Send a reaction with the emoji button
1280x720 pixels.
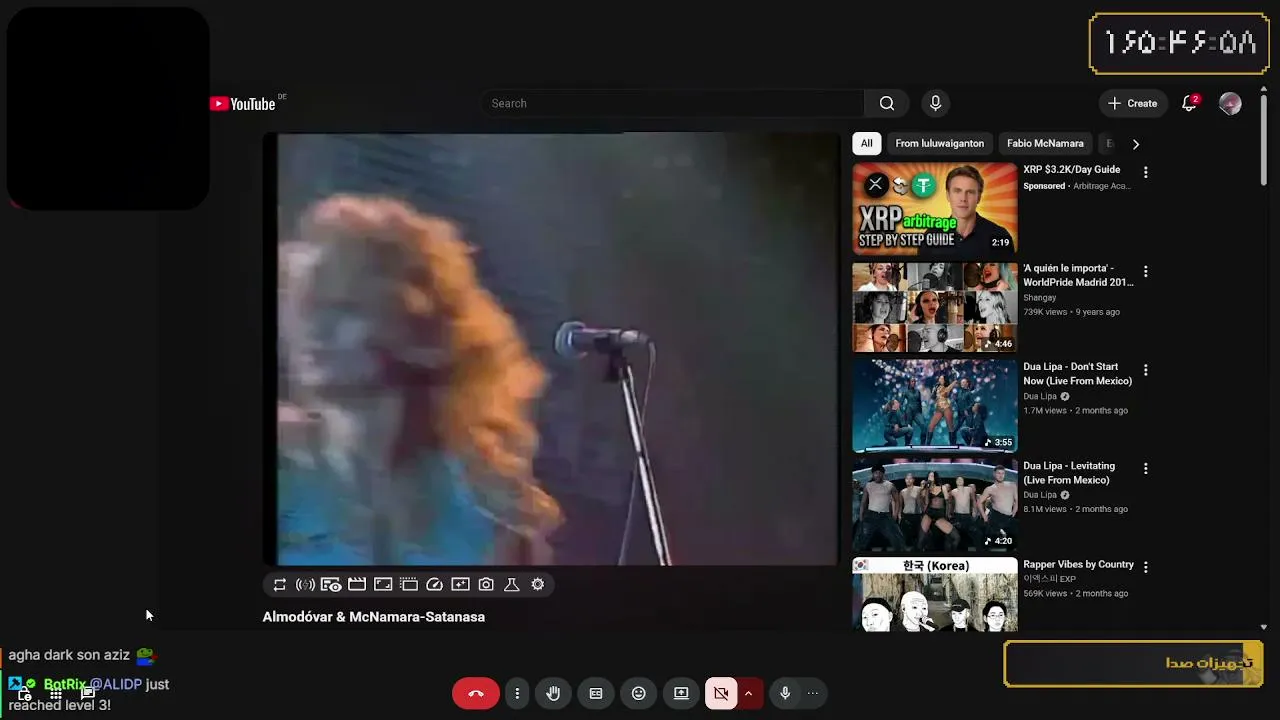pos(639,693)
